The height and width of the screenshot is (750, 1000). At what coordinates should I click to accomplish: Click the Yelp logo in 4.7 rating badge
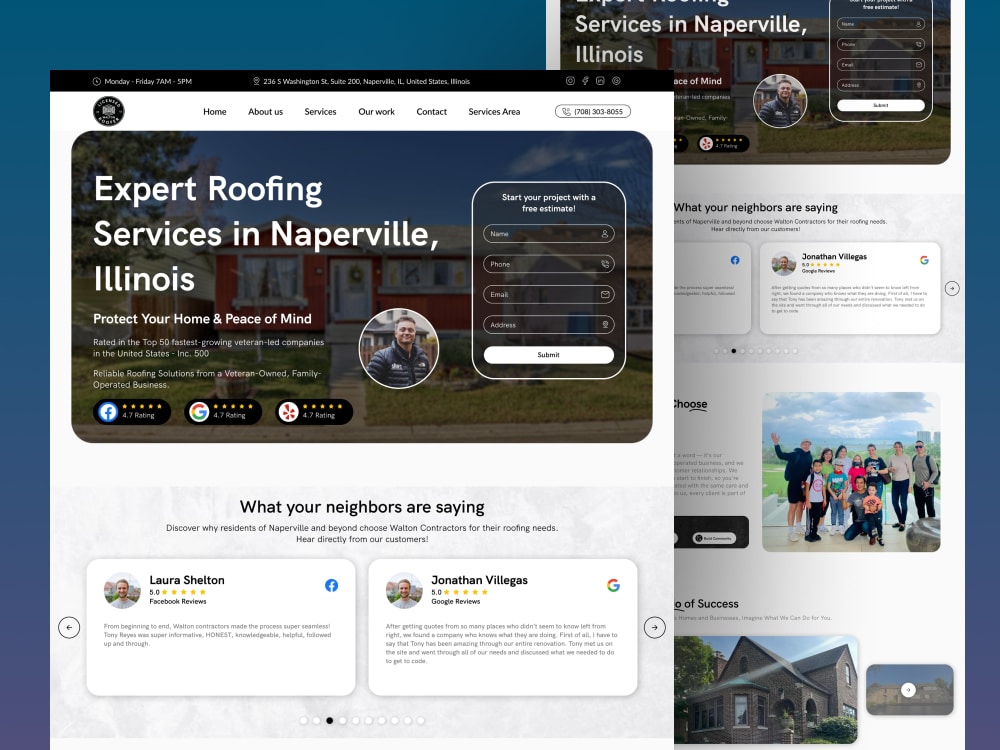tap(289, 412)
